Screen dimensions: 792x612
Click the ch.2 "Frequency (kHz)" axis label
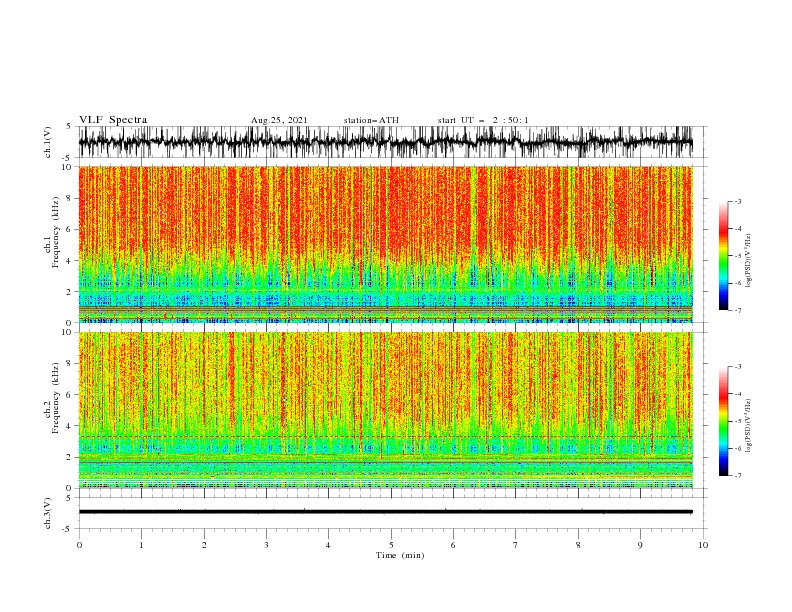click(x=56, y=398)
